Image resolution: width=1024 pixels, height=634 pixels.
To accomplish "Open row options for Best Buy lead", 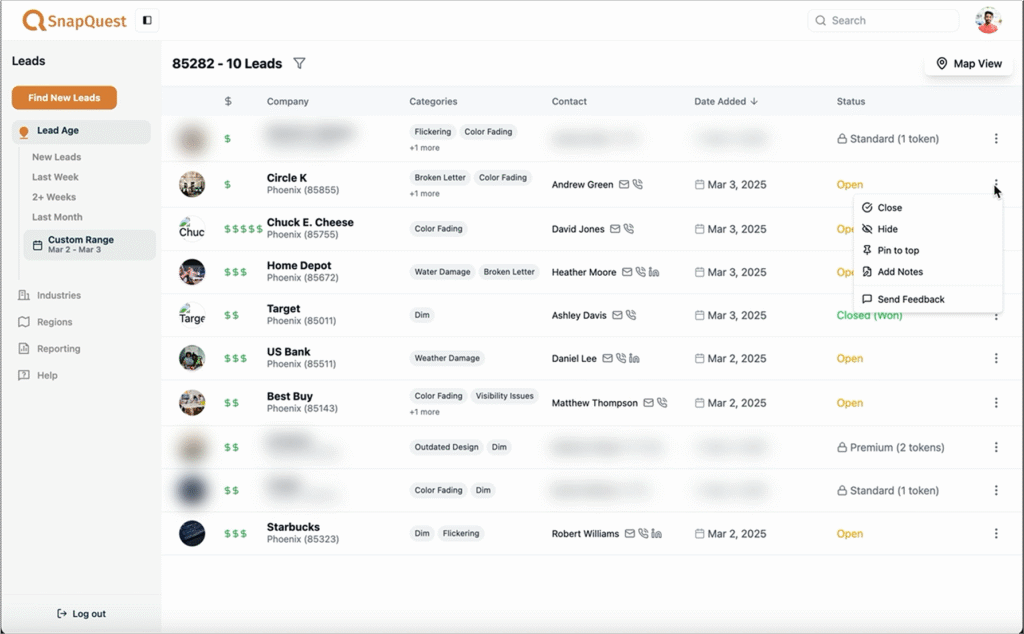I will click(x=996, y=403).
